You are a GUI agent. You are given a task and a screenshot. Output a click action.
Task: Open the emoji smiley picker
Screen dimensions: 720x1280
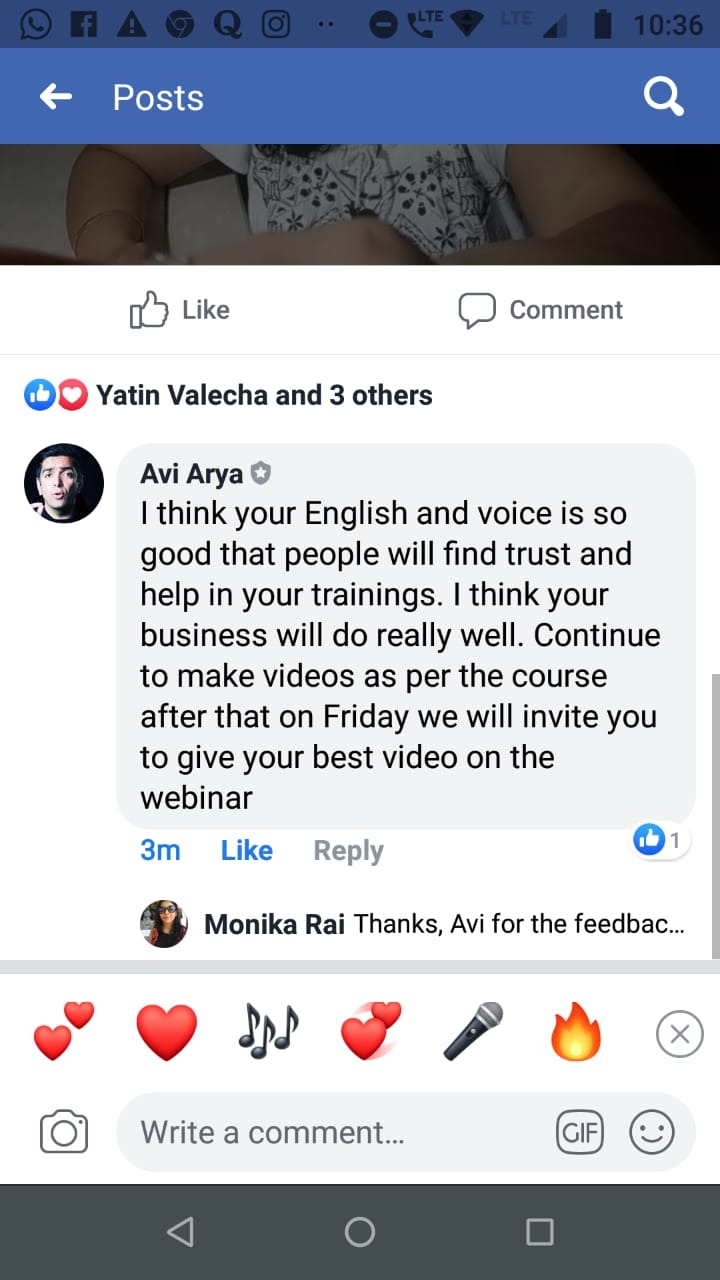tap(652, 1133)
